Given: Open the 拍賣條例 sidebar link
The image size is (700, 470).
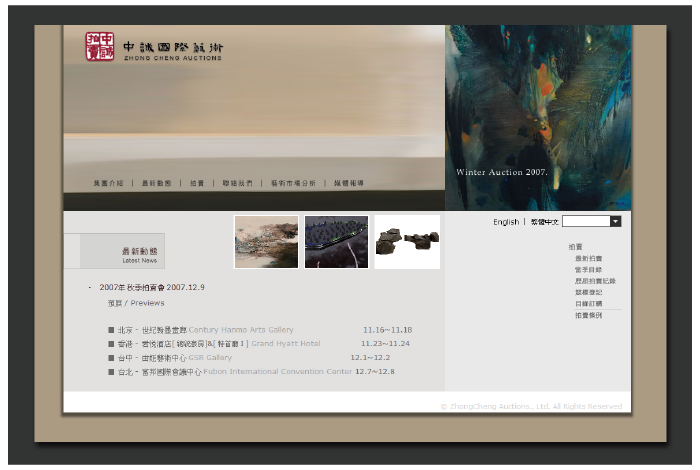Looking at the screenshot, I should click(588, 315).
